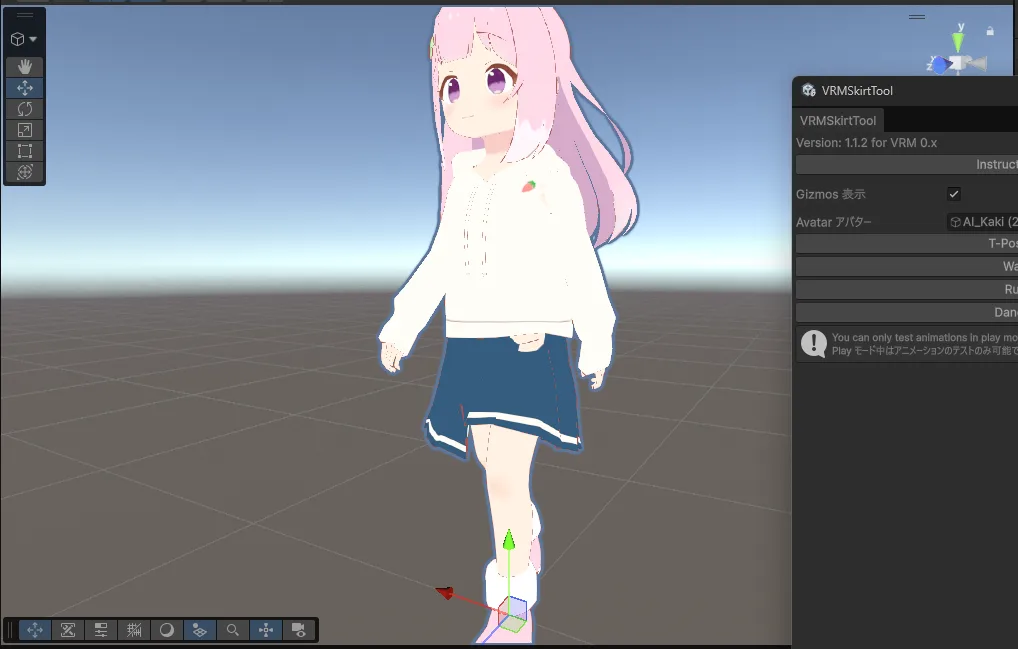Click the center cube of orientation gizmo
1018x649 pixels.
click(x=957, y=63)
